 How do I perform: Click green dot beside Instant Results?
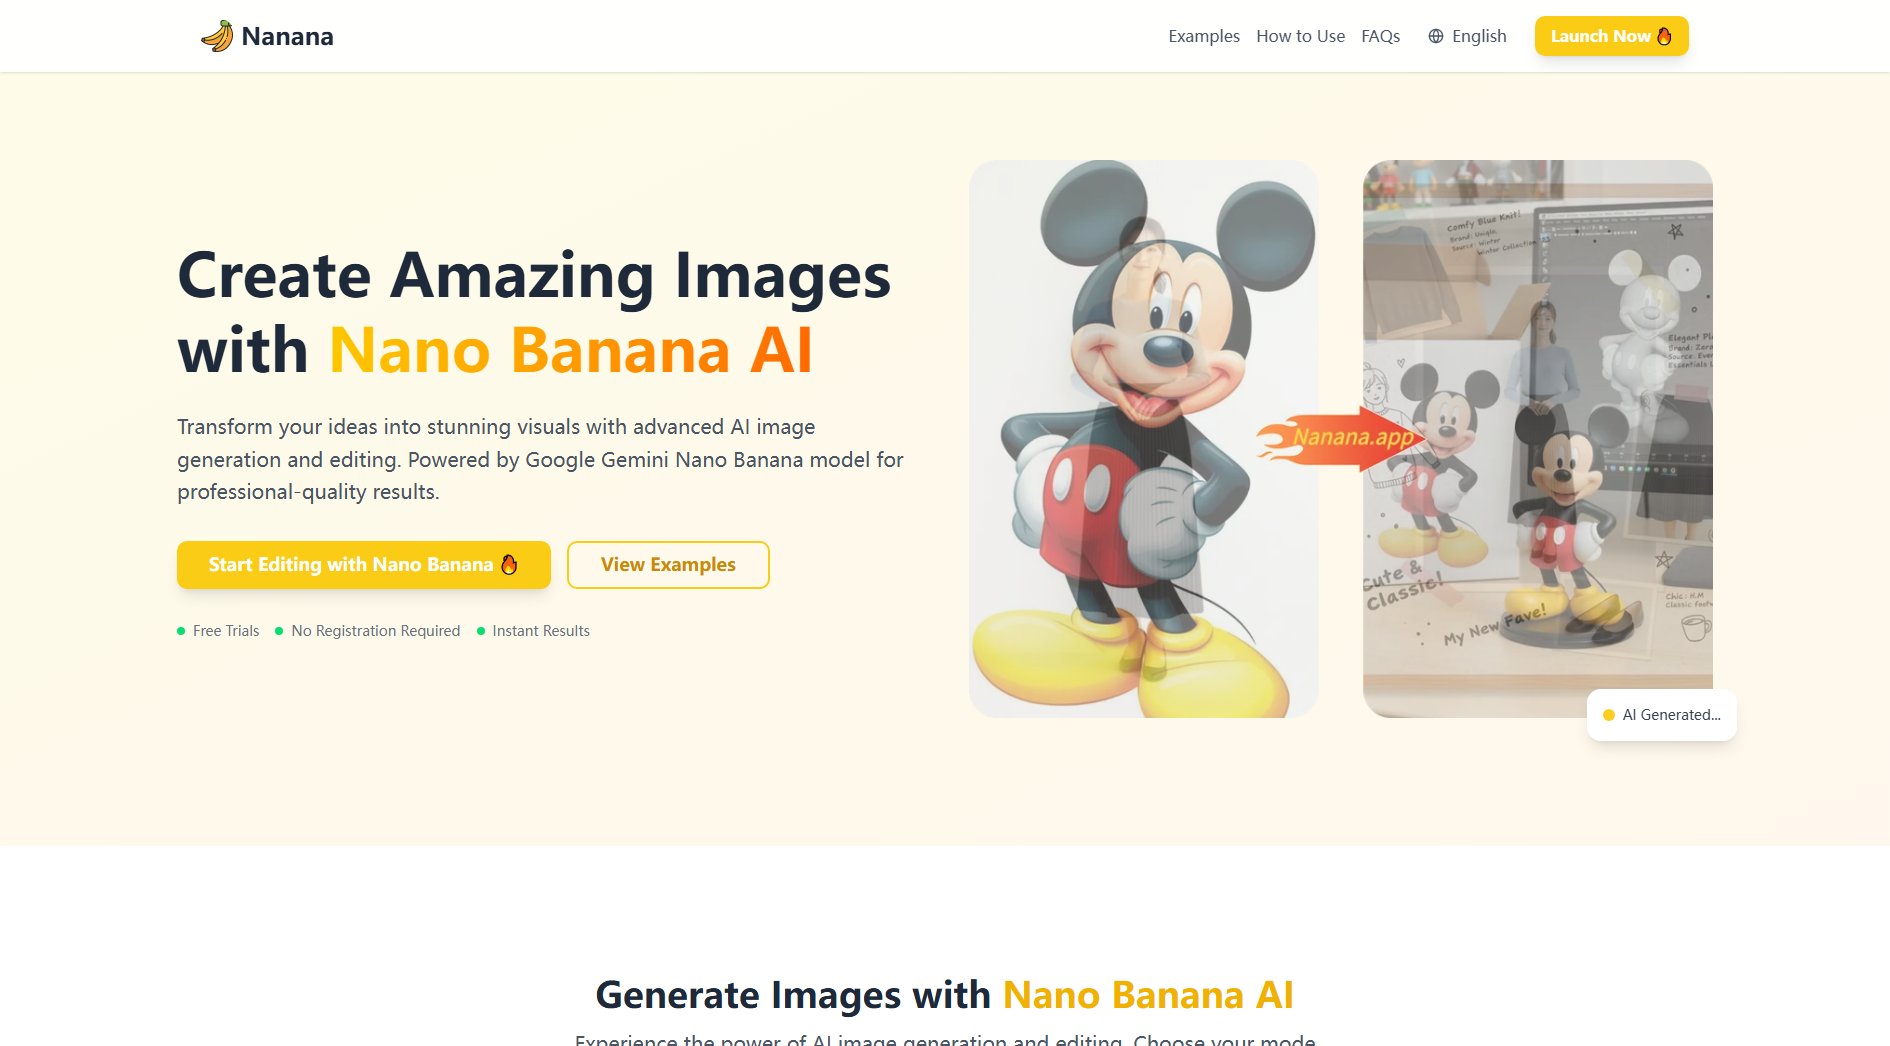tap(481, 631)
